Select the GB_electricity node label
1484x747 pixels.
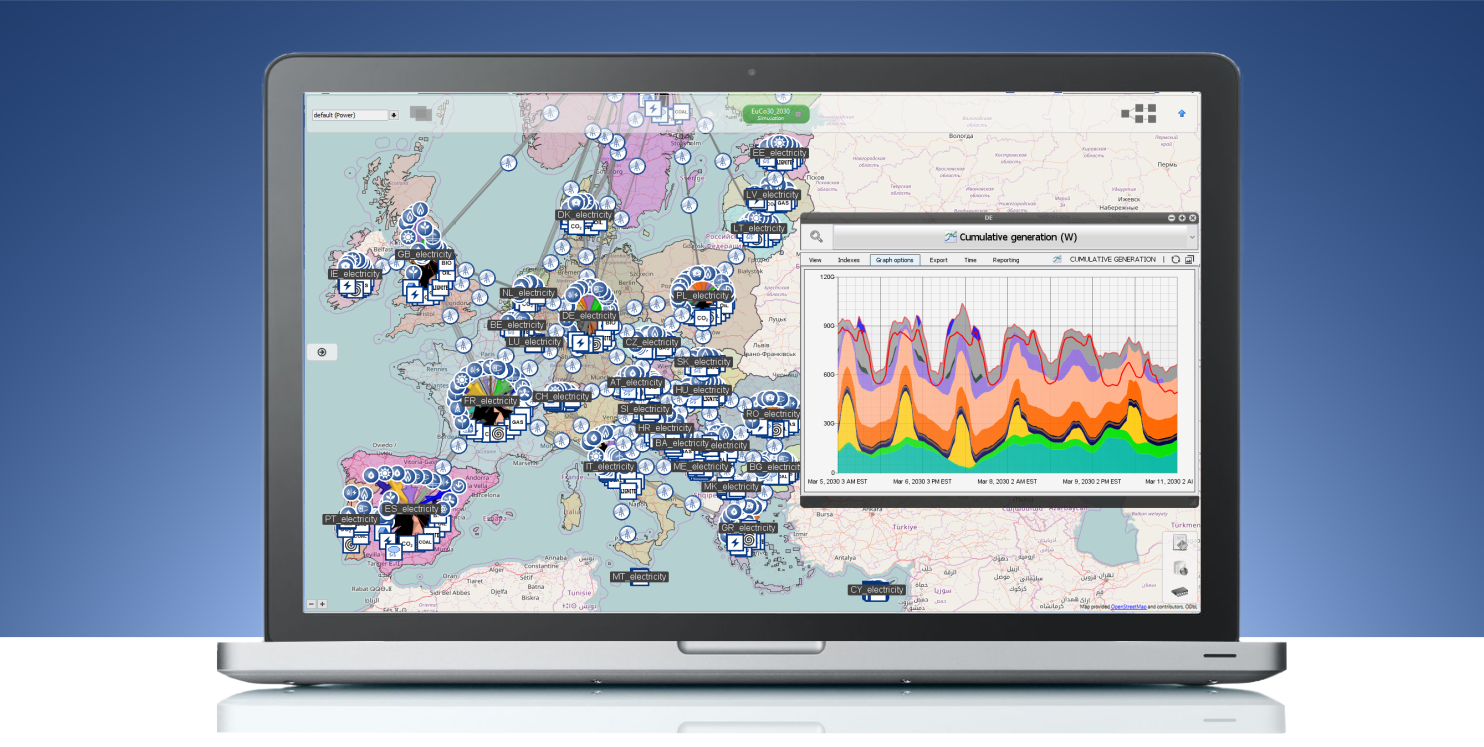click(x=425, y=254)
